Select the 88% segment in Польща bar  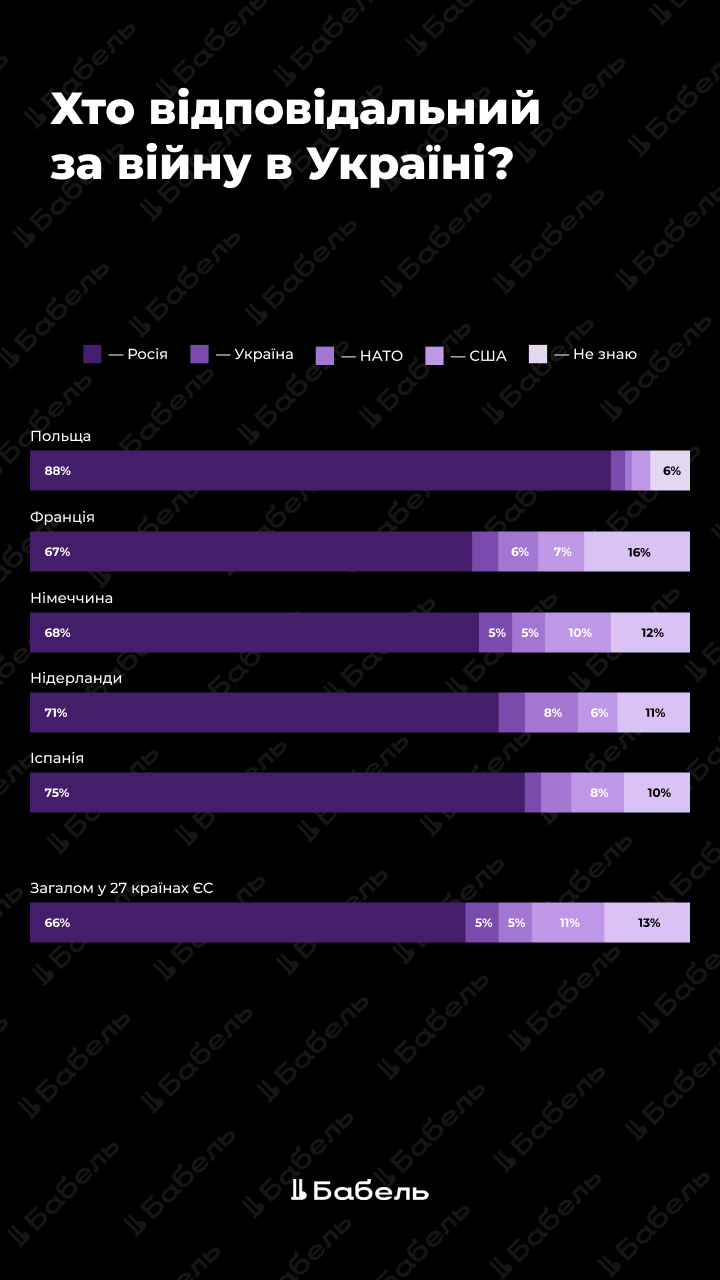(320, 470)
